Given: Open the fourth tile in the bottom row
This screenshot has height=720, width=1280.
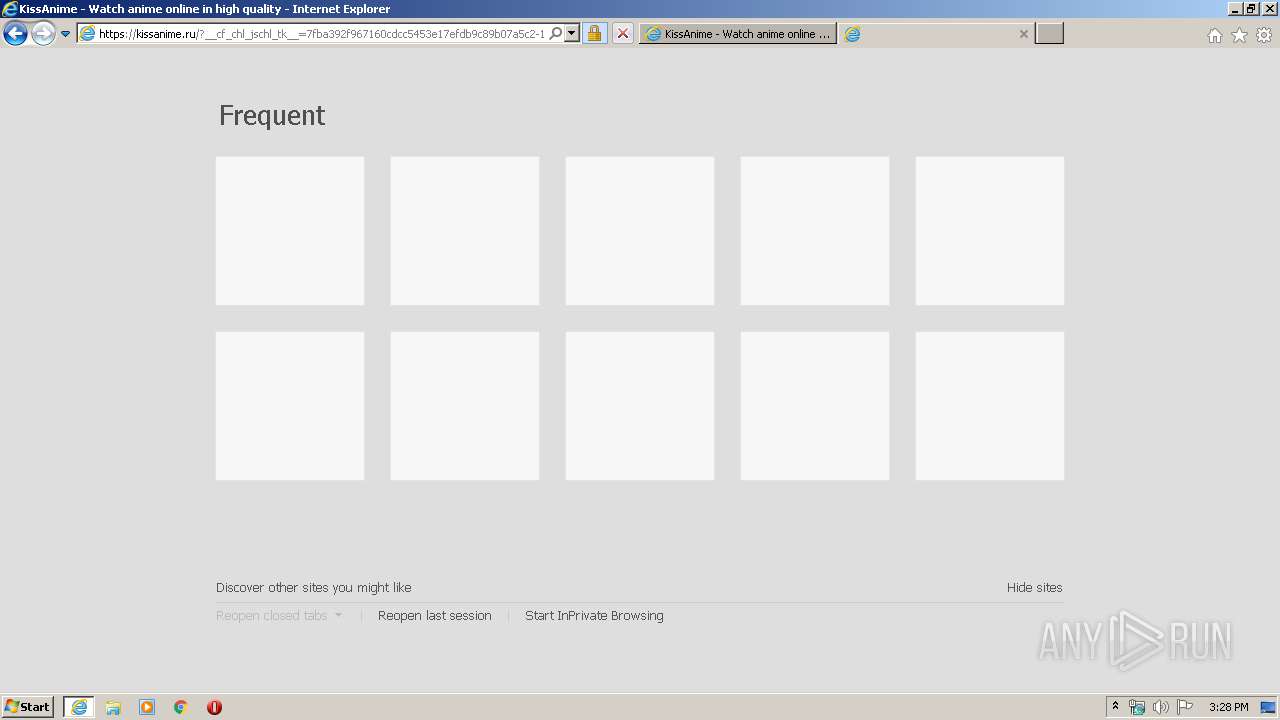Looking at the screenshot, I should pos(815,406).
